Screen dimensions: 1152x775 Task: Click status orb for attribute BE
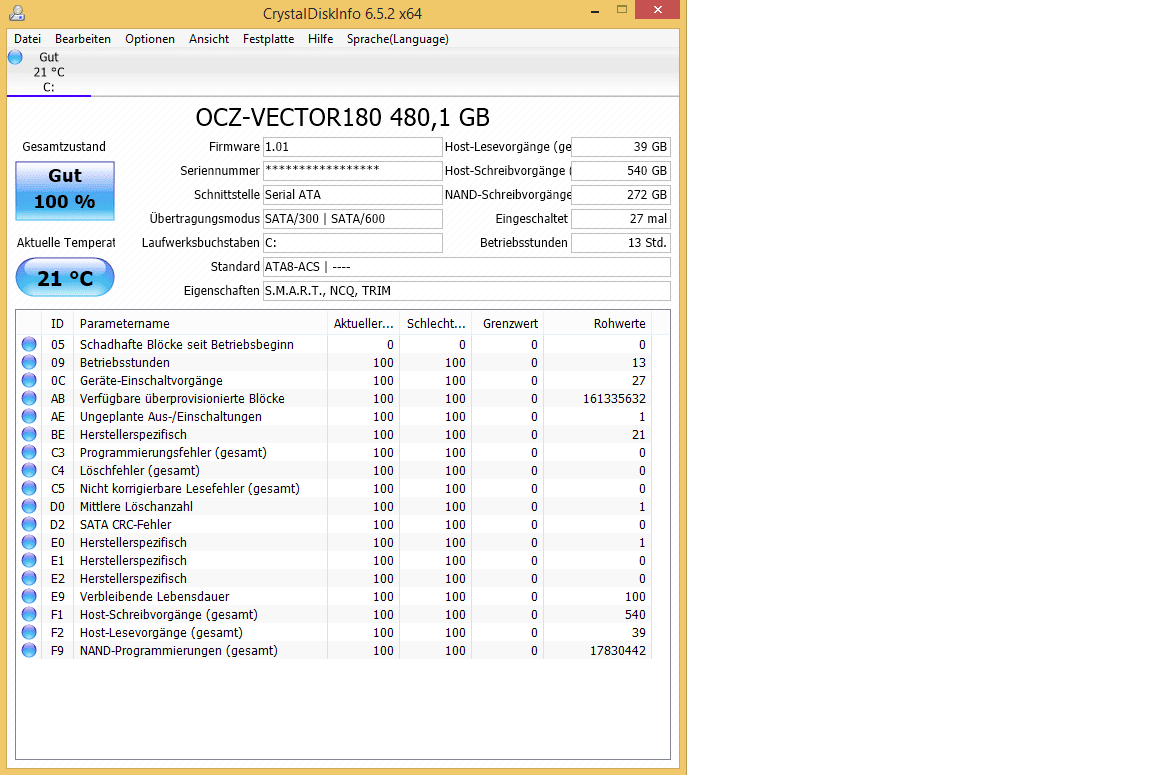pos(29,434)
